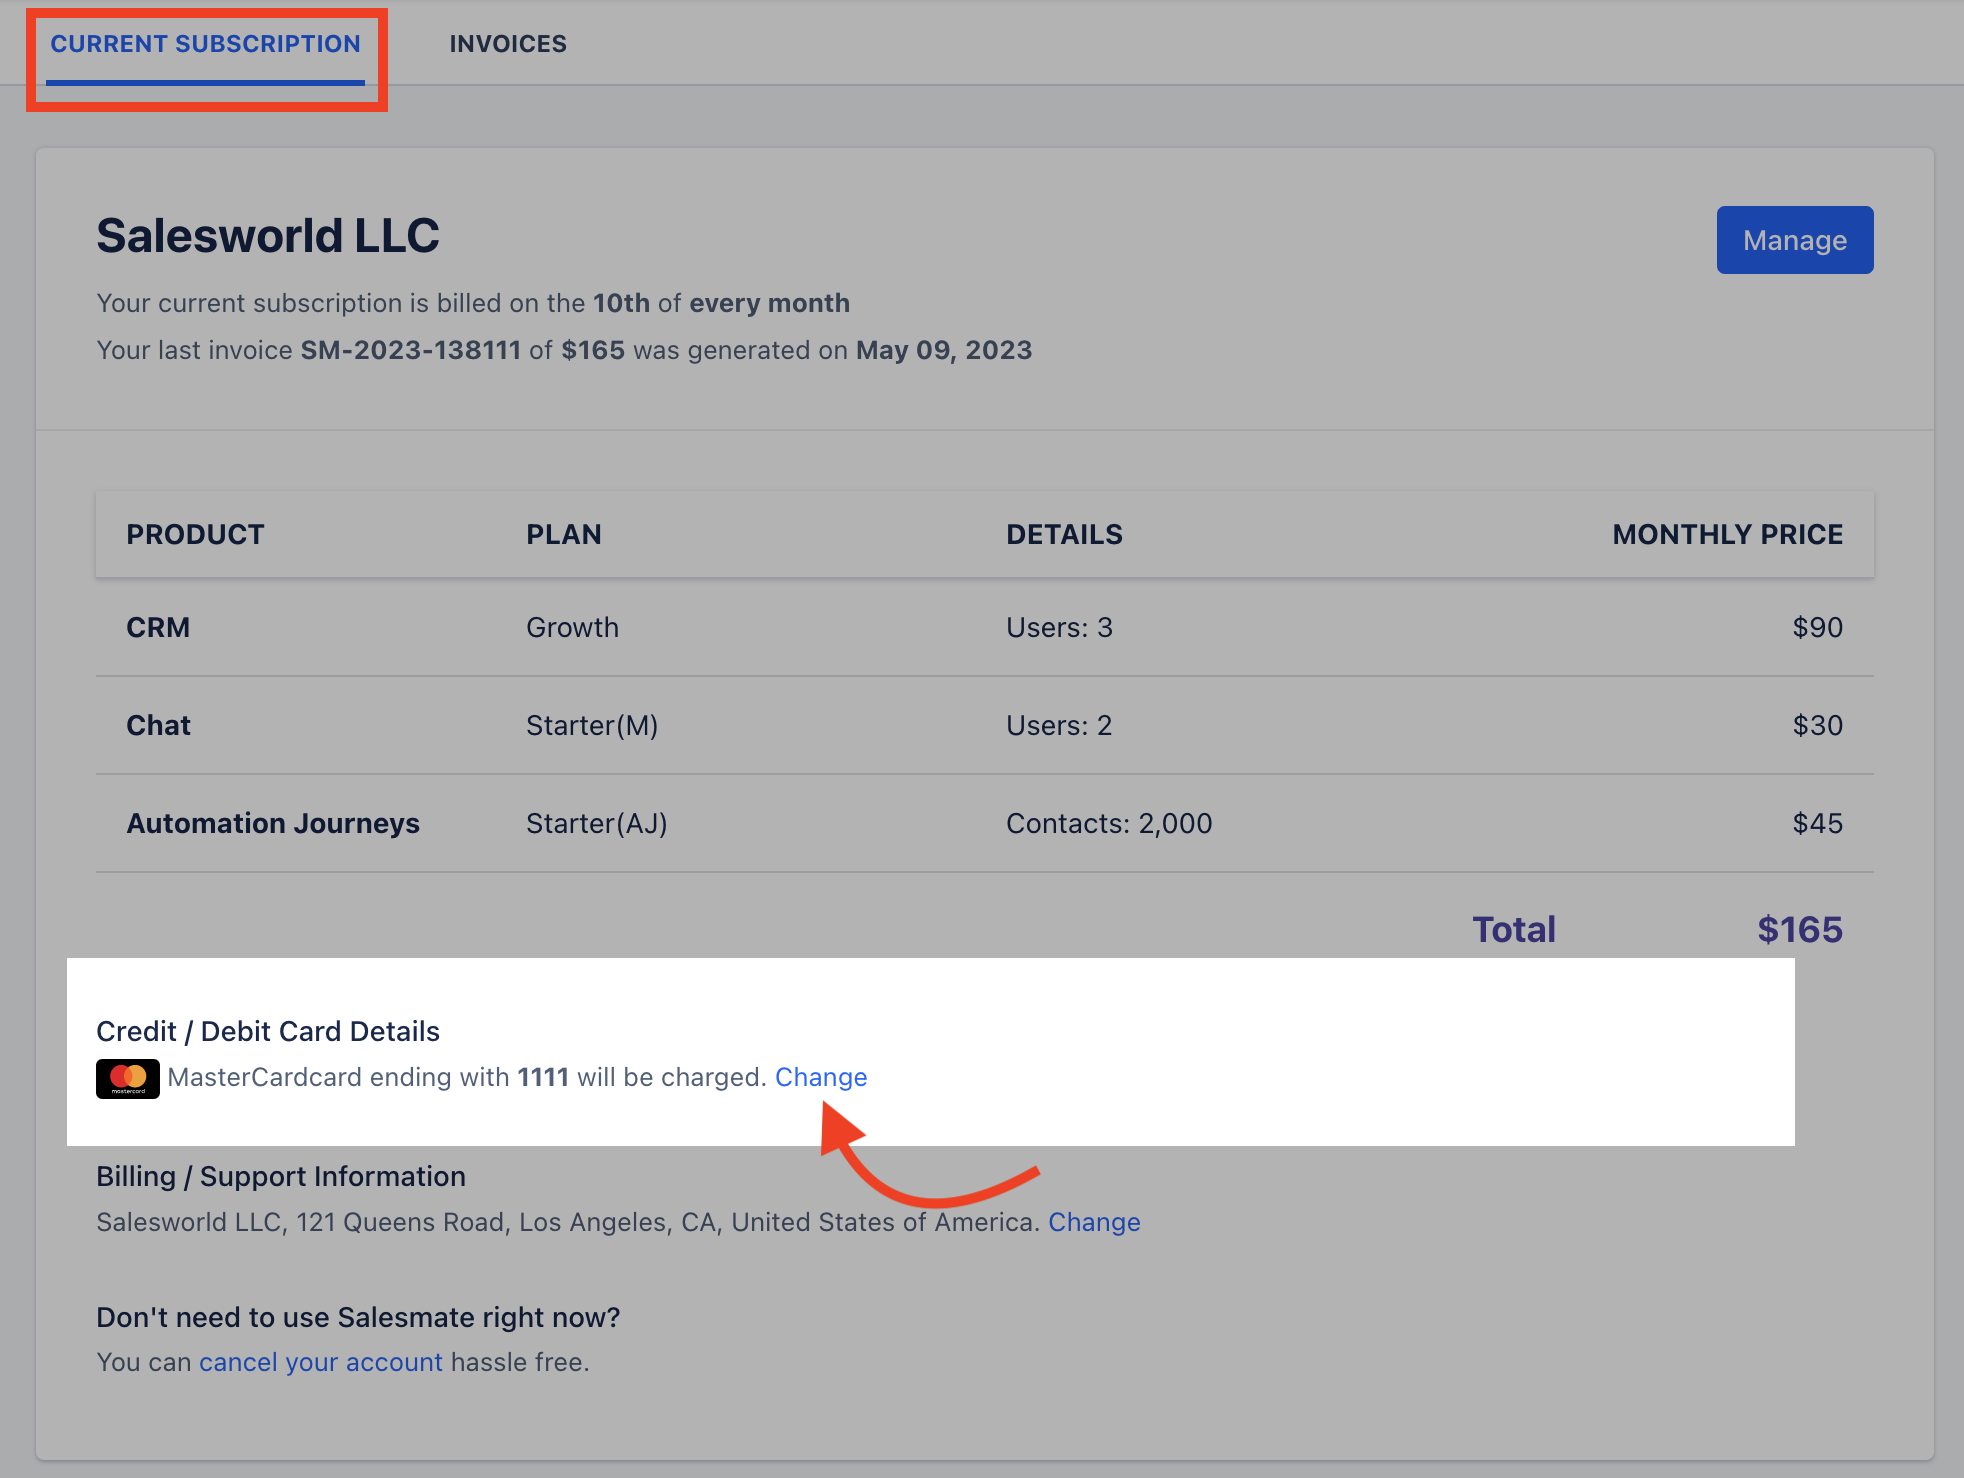Viewport: 1964px width, 1478px height.
Task: Click the $165 total amount
Action: [x=1800, y=929]
